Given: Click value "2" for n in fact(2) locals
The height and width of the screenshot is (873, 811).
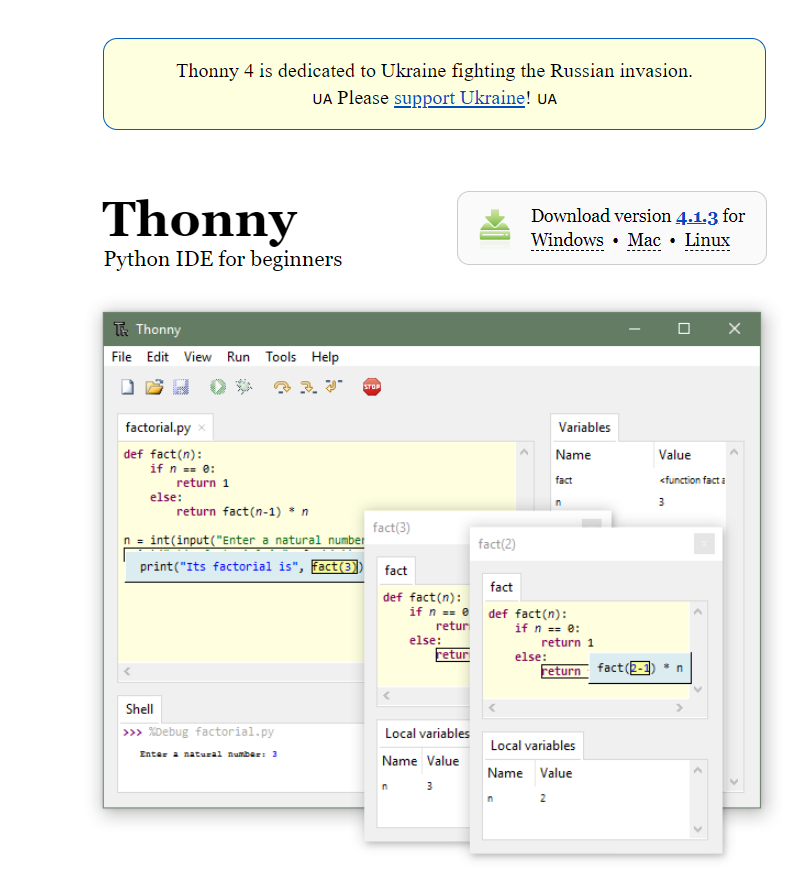Looking at the screenshot, I should 543,798.
